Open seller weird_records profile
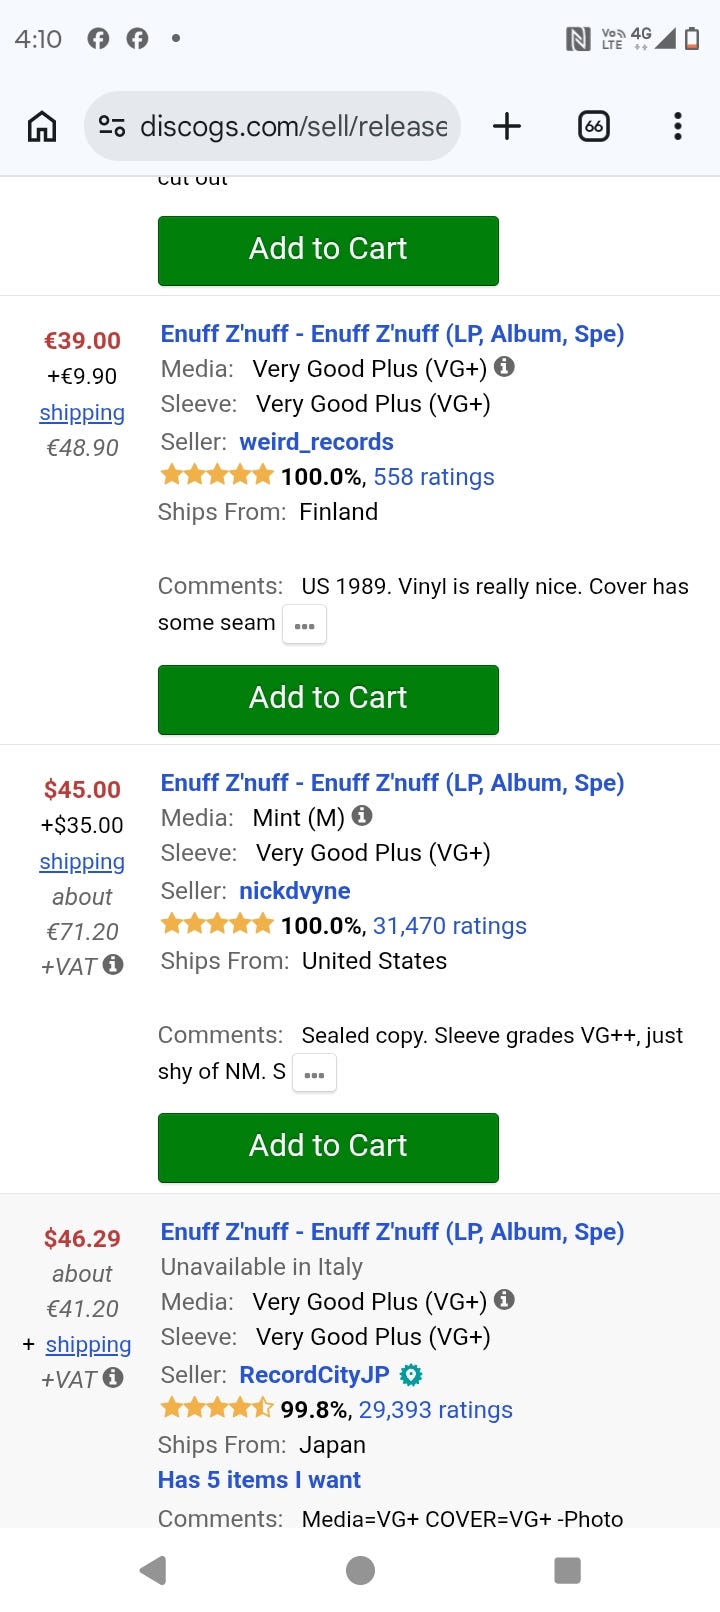The image size is (720, 1612). point(316,442)
